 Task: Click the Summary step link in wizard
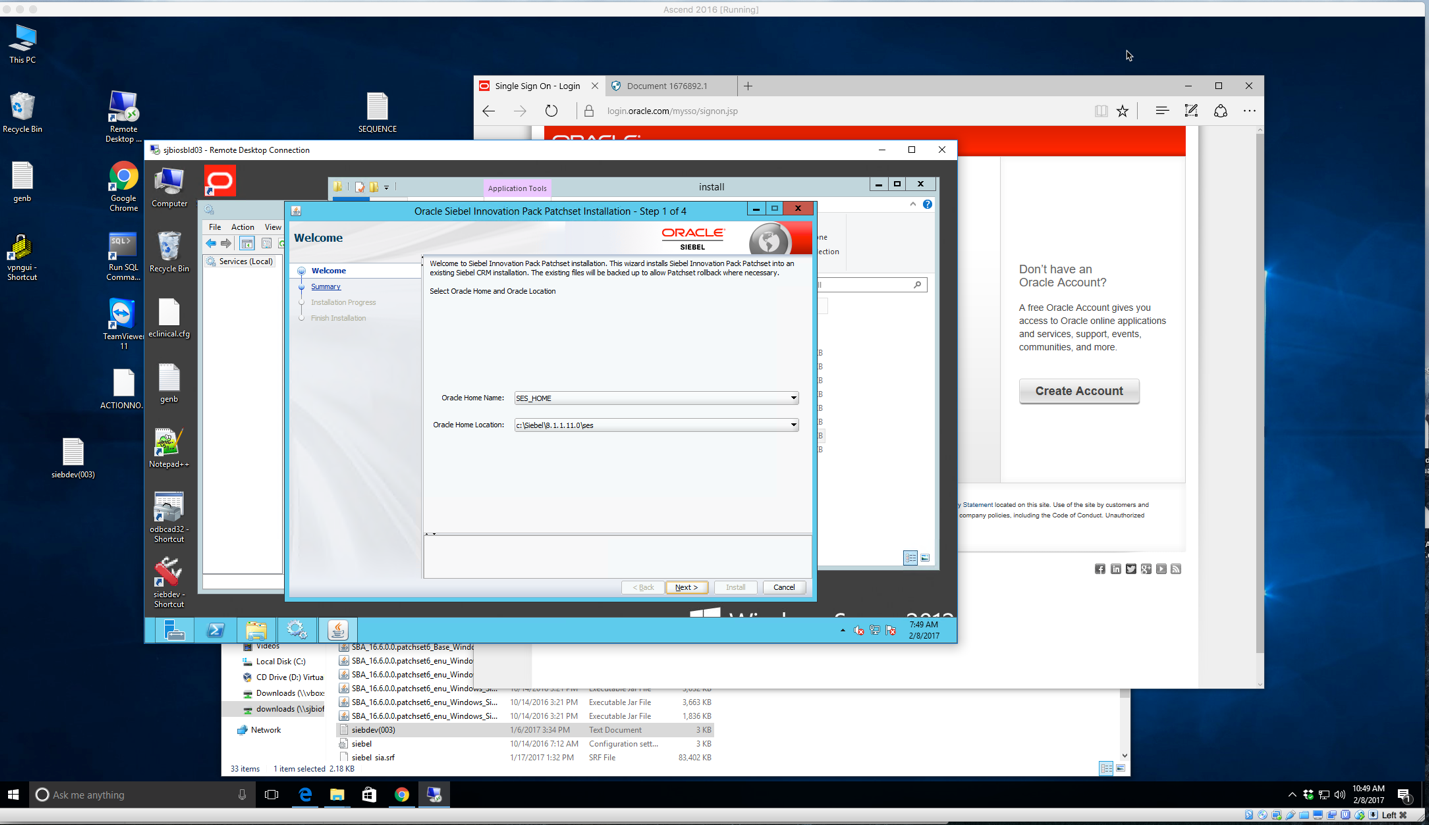[325, 287]
